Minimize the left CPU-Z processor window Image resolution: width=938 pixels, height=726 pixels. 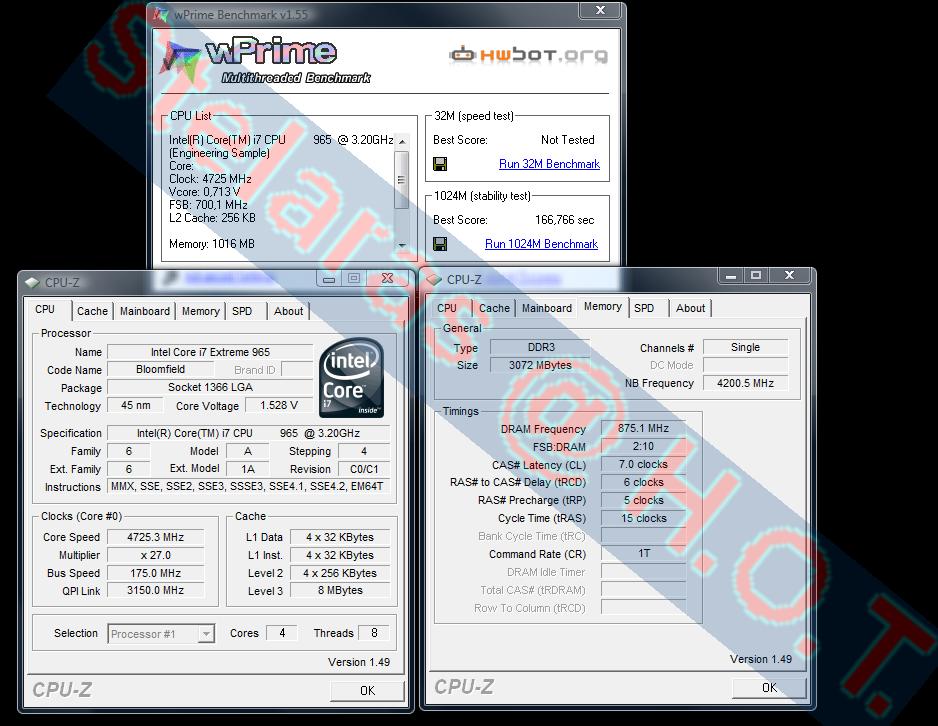coord(328,278)
